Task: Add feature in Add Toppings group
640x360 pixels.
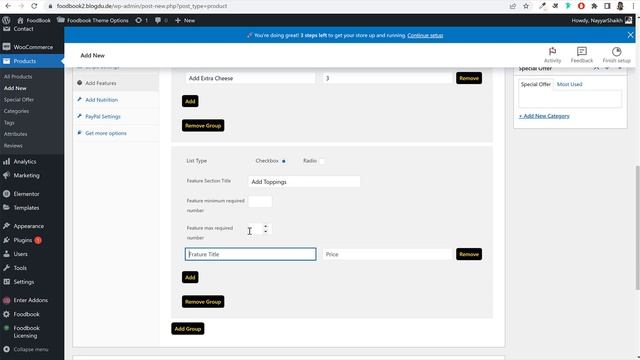Action: tap(190, 278)
